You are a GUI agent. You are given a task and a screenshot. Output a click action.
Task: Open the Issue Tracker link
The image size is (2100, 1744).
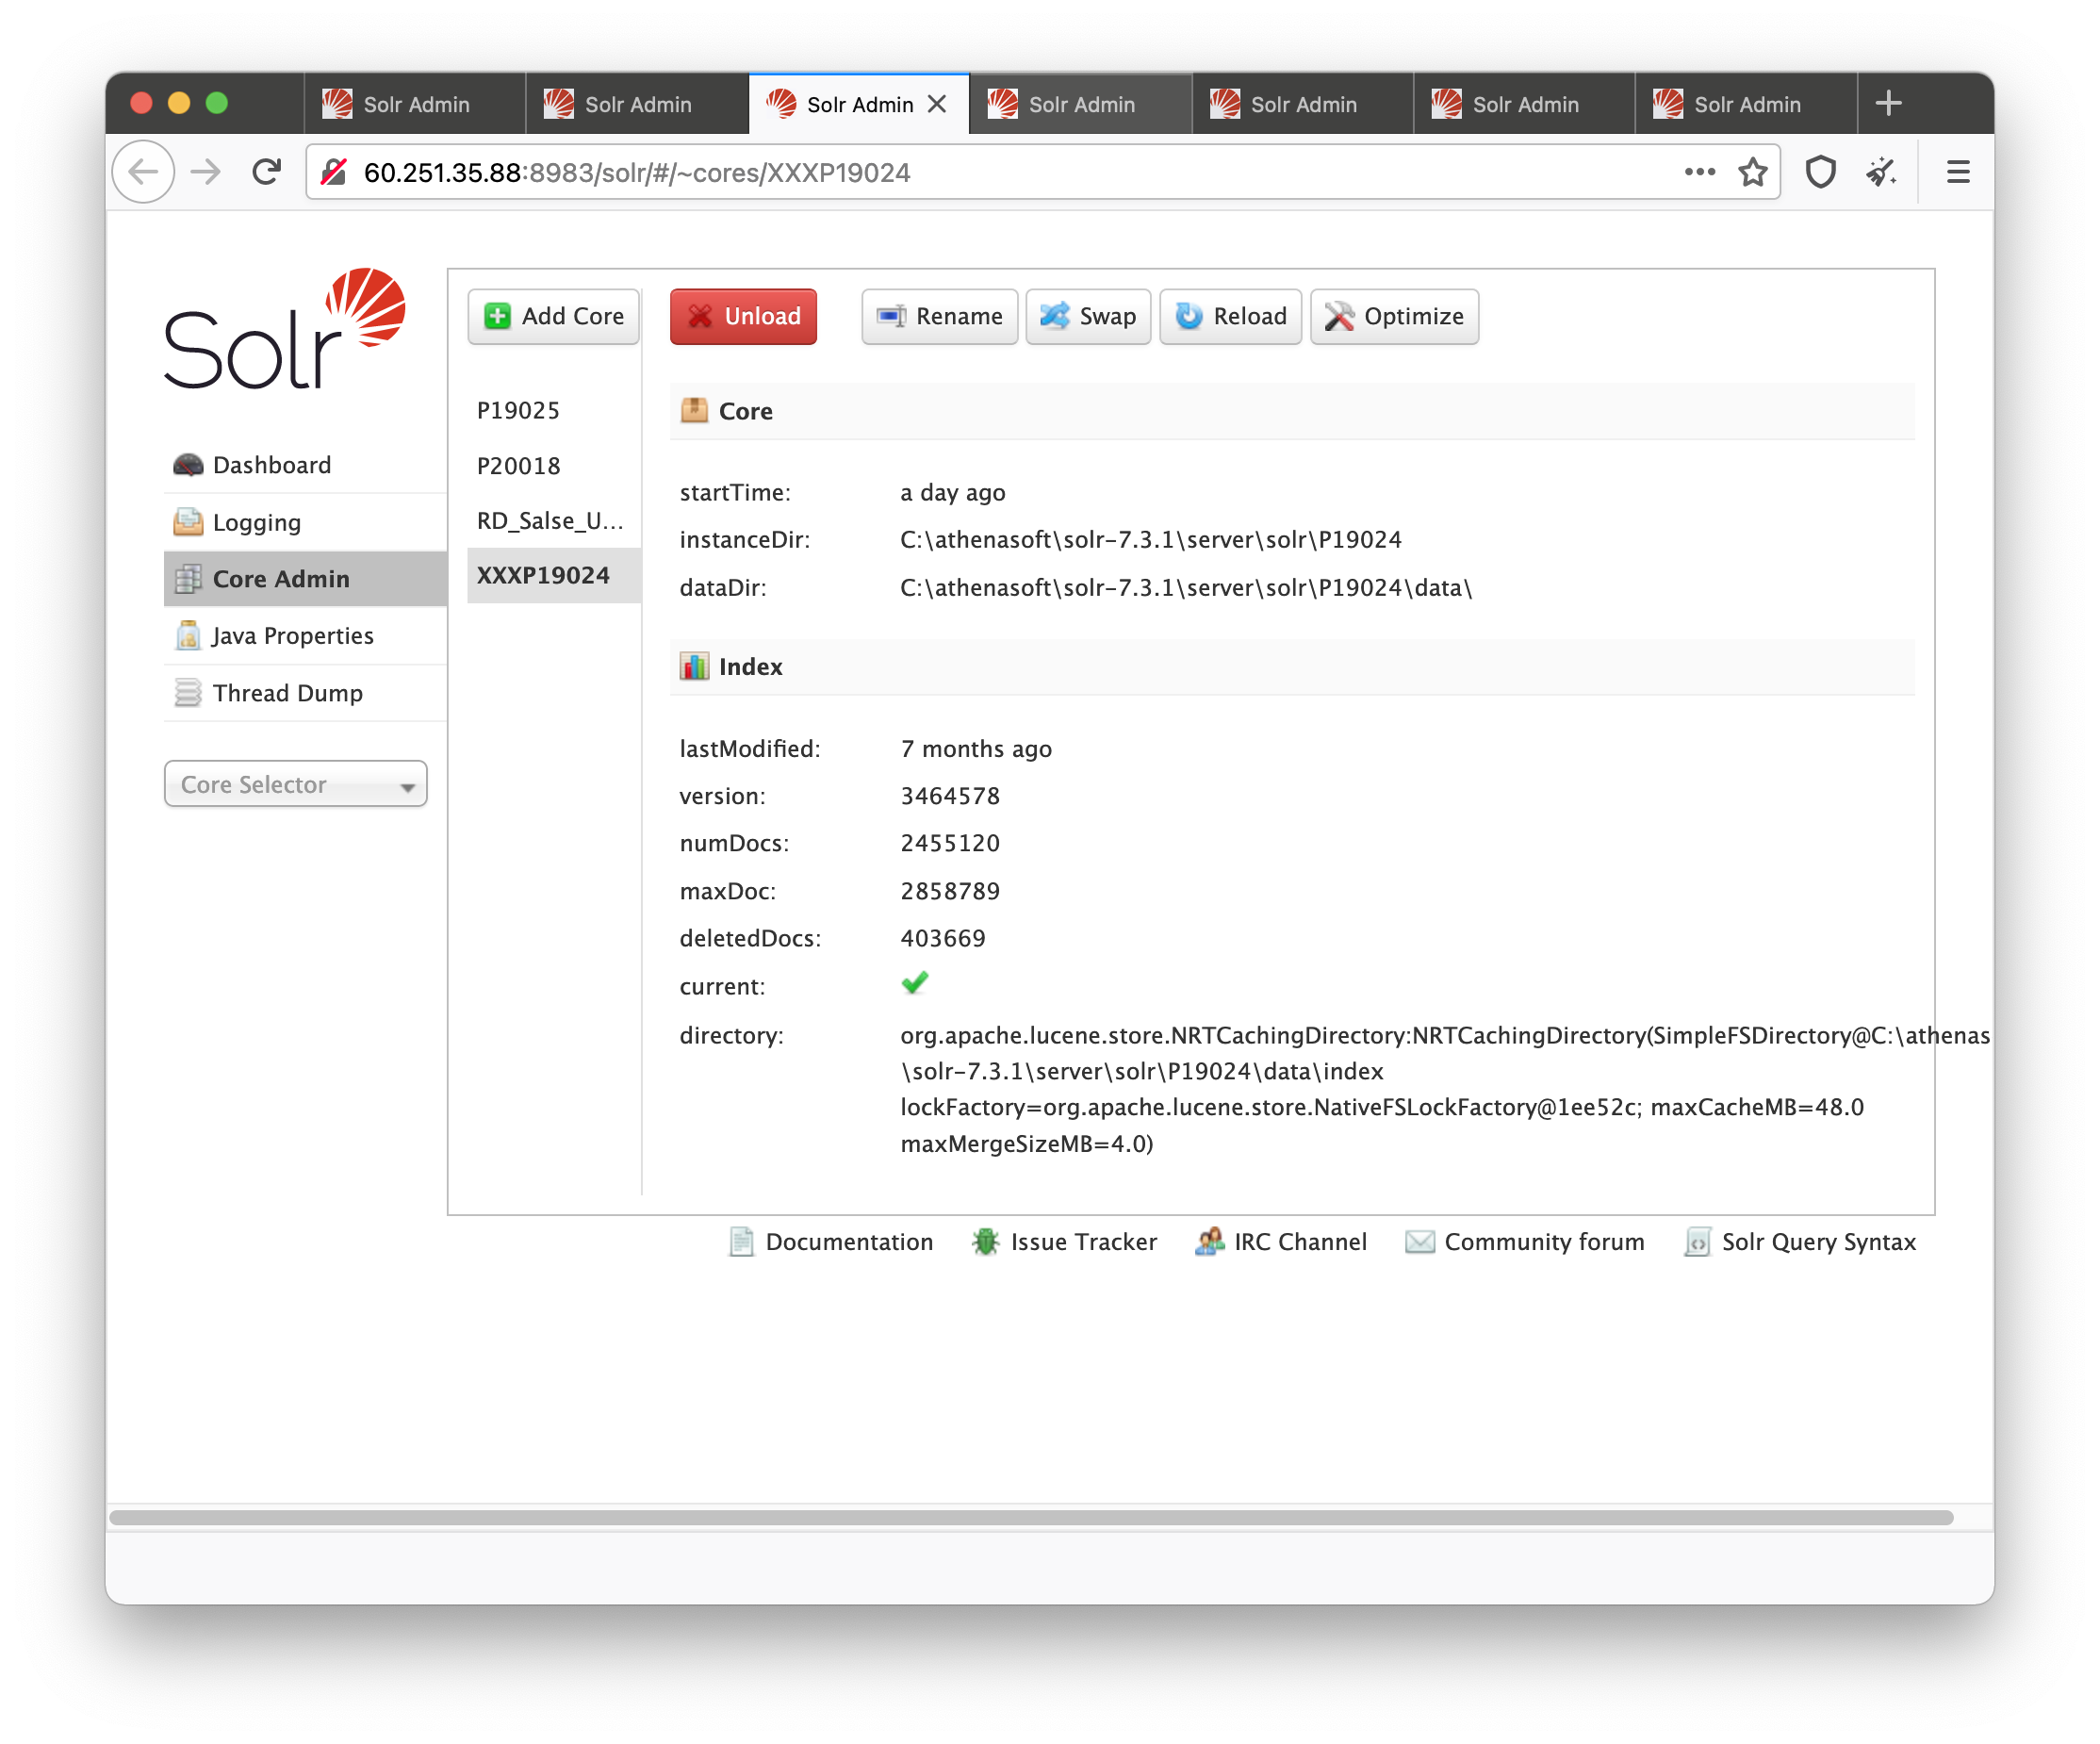click(1064, 1241)
